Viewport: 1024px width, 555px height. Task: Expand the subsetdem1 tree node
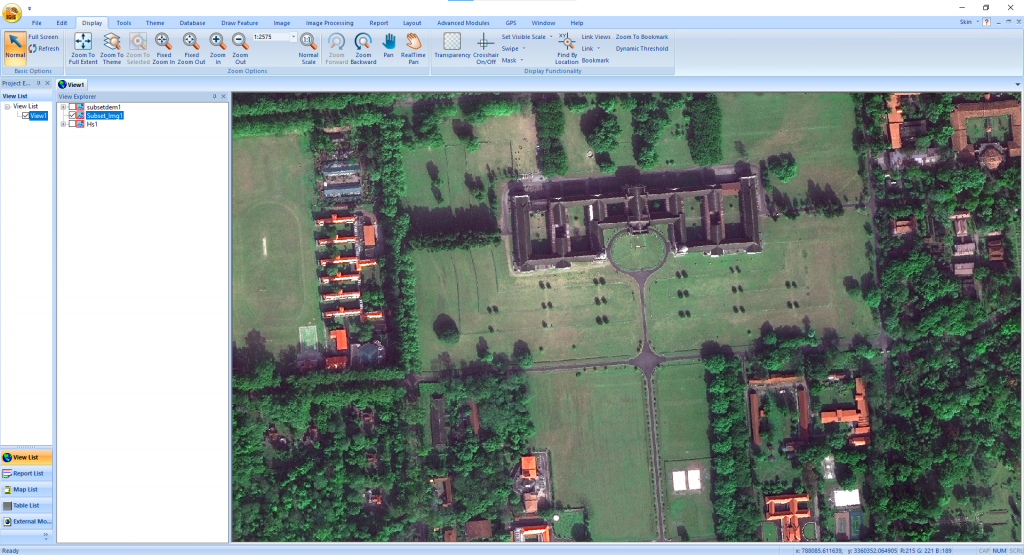coord(63,107)
